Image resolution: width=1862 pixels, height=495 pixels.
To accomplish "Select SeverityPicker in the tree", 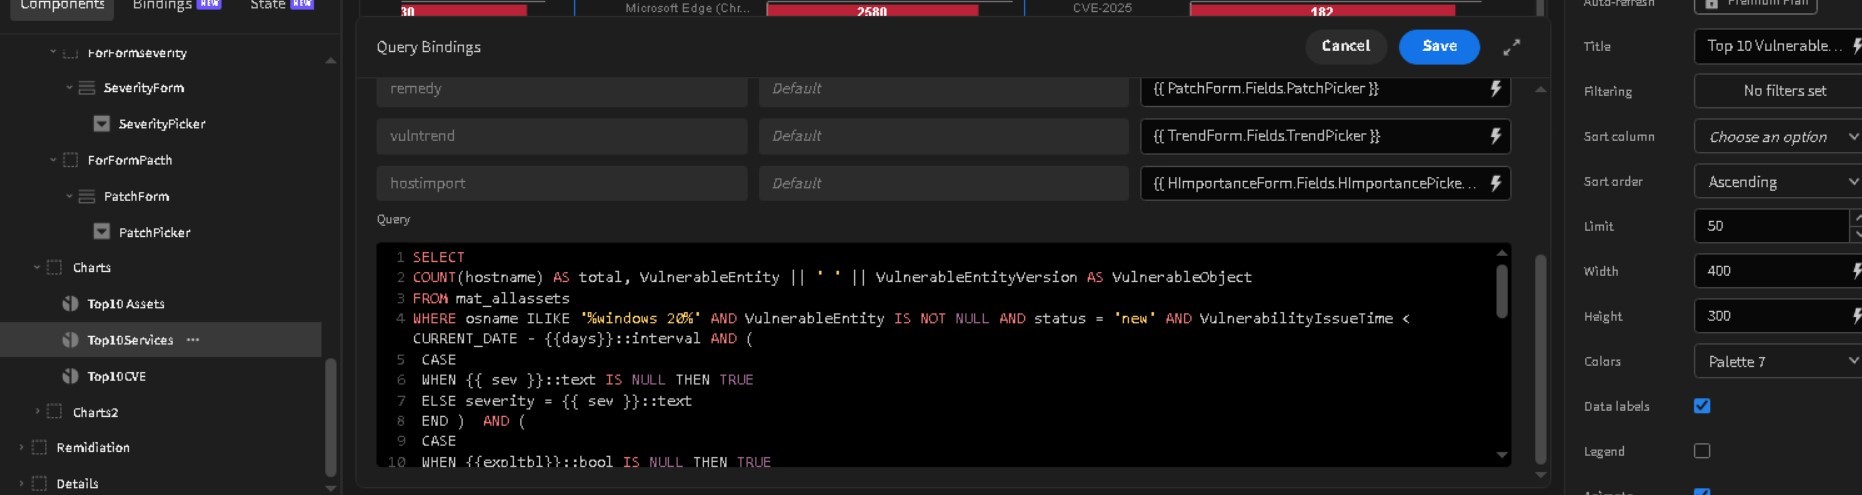I will [162, 124].
